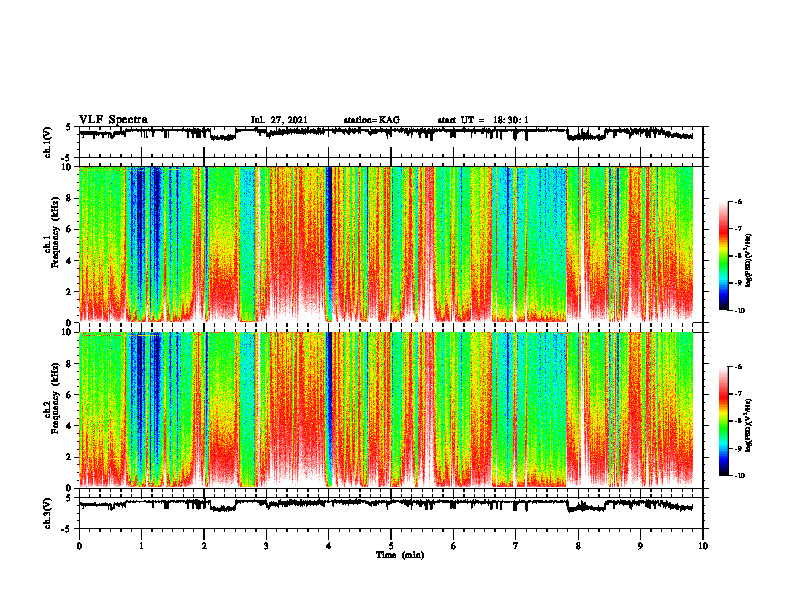Screen dimensions: 792x612
Task: Click the time axis tick label "9"
Action: click(x=640, y=546)
